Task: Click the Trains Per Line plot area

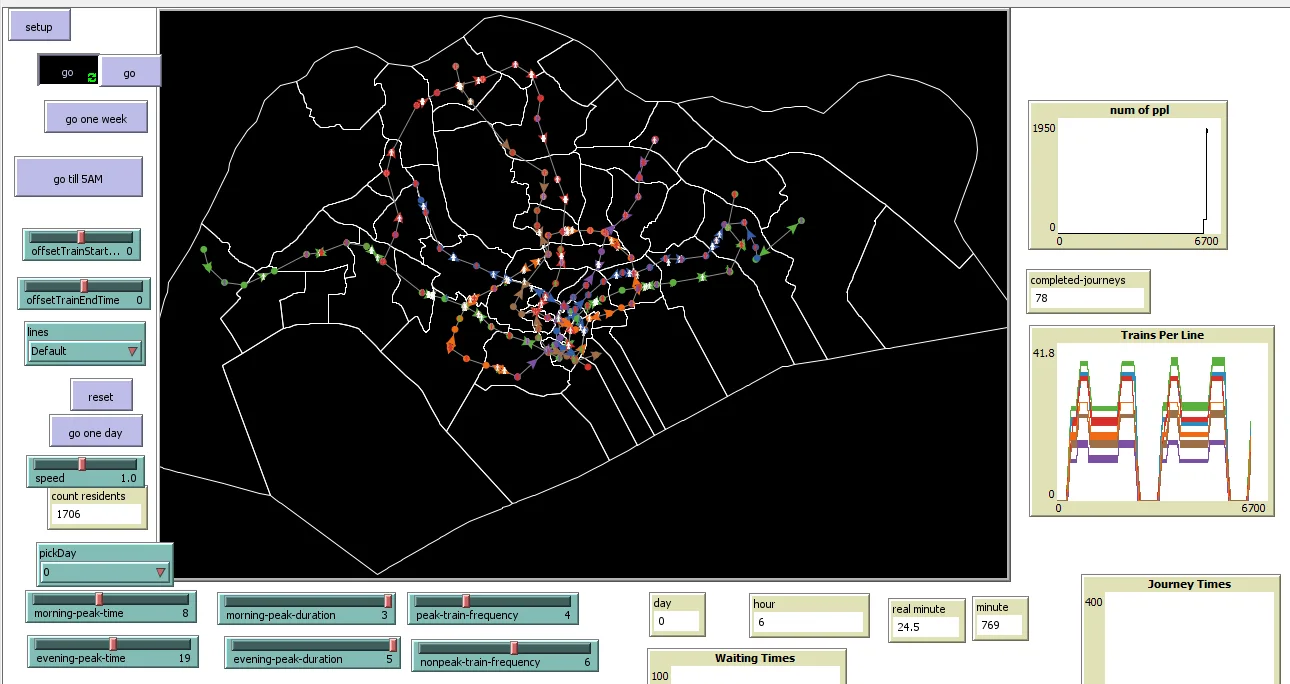Action: [x=1164, y=422]
